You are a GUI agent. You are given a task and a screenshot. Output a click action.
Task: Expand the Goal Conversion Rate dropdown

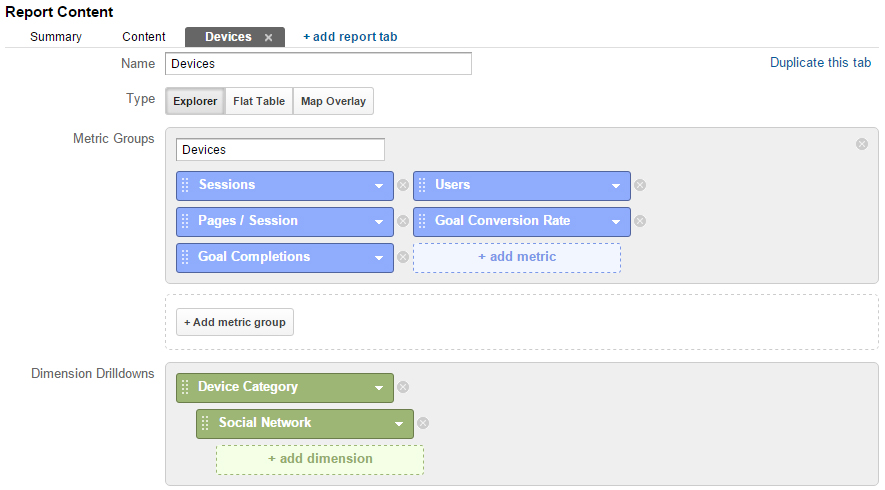point(616,222)
